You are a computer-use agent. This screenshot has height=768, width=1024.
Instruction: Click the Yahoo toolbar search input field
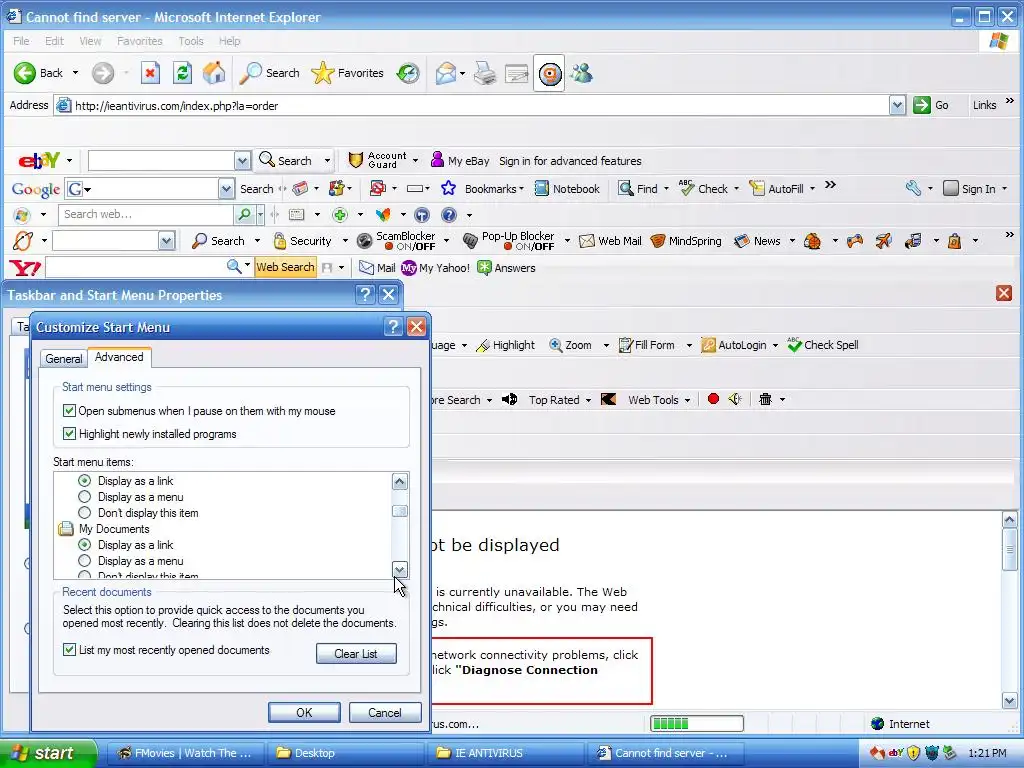[x=135, y=267]
